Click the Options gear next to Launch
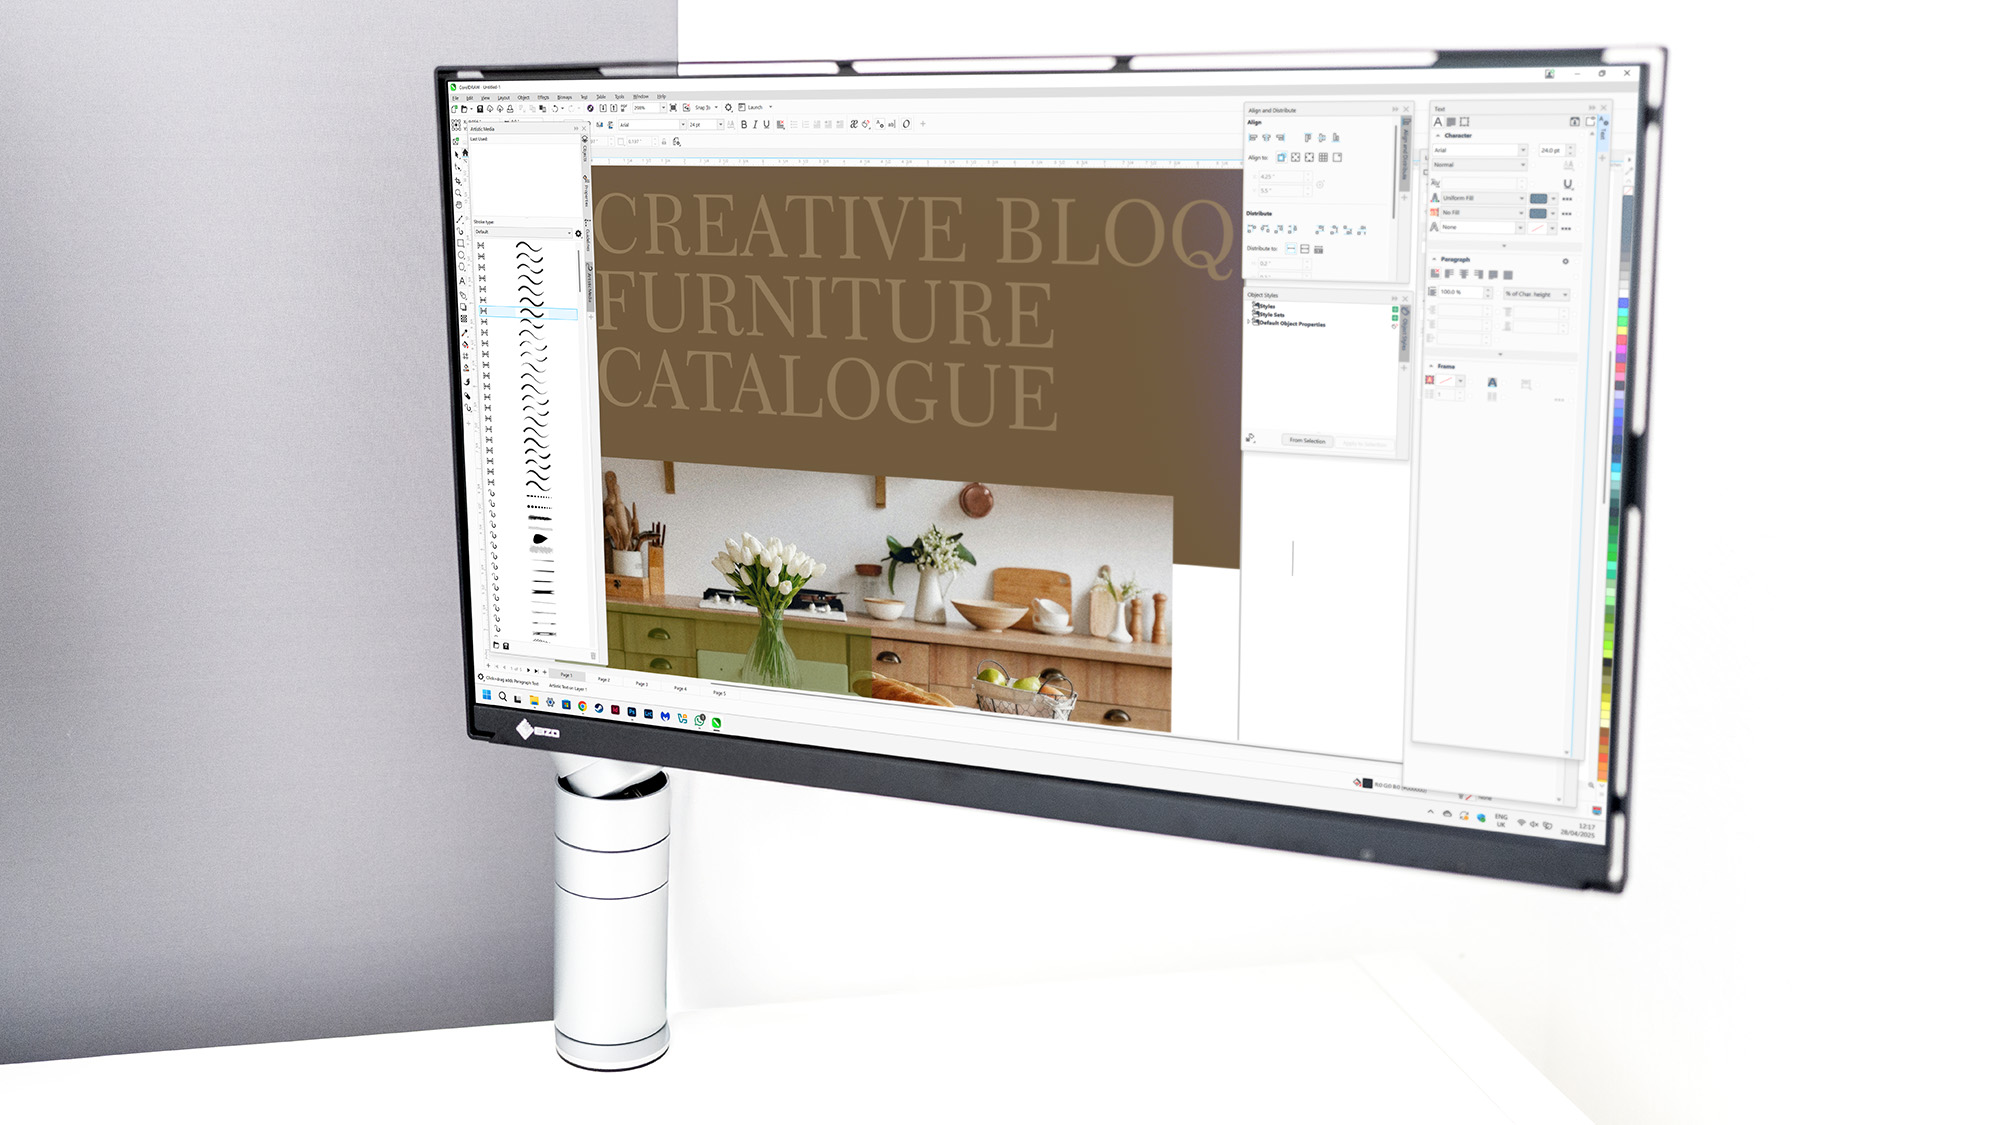 point(728,107)
